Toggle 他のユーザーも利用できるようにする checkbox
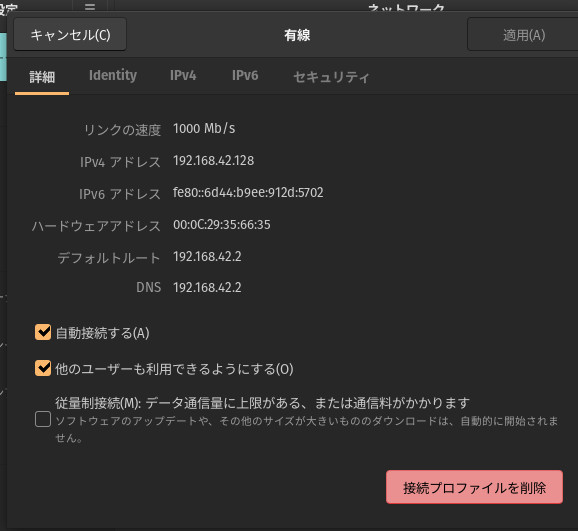The height and width of the screenshot is (531, 578). click(x=43, y=368)
